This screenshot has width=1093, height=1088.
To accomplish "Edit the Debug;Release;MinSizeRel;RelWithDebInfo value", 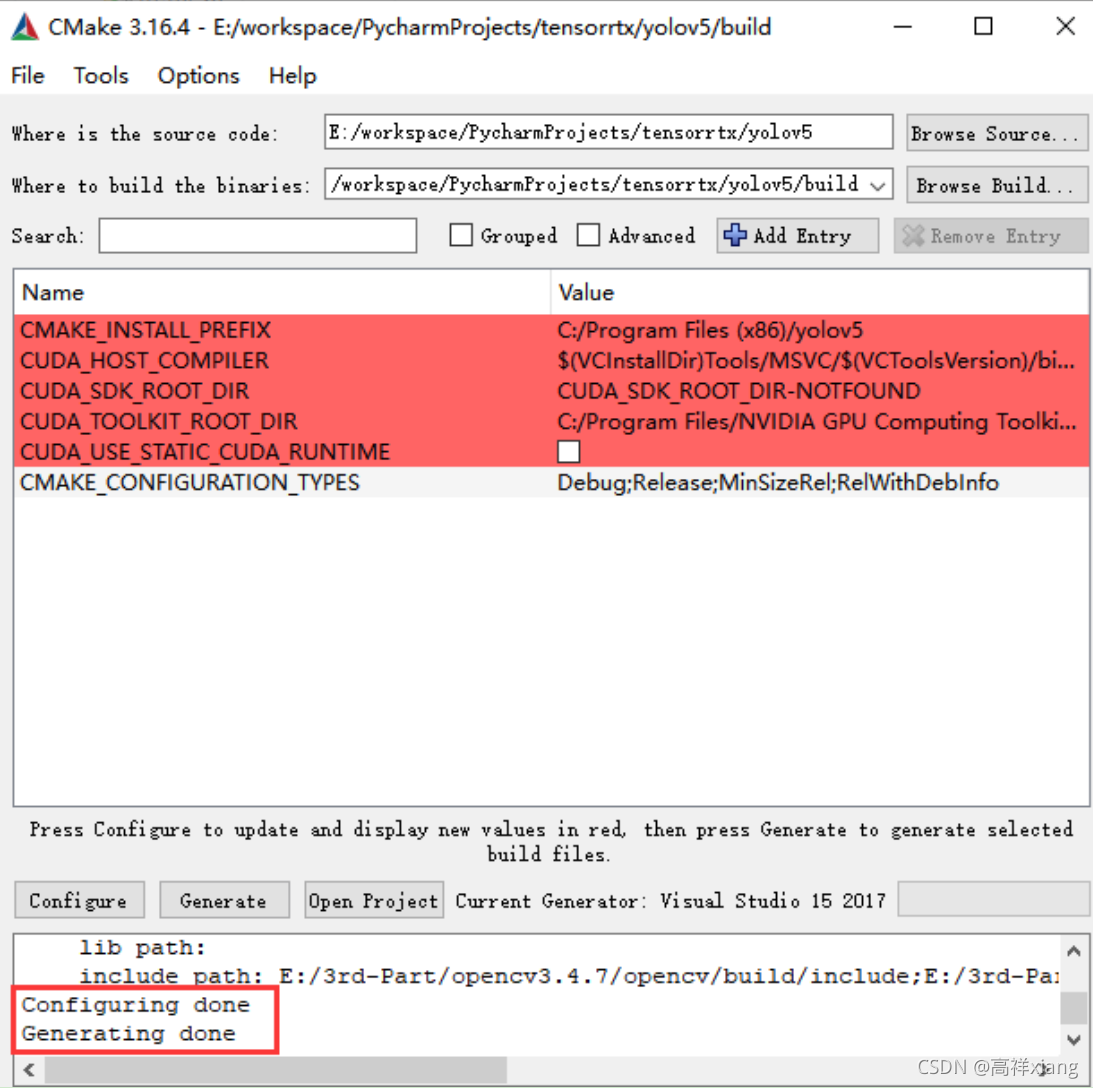I will pyautogui.click(x=778, y=482).
